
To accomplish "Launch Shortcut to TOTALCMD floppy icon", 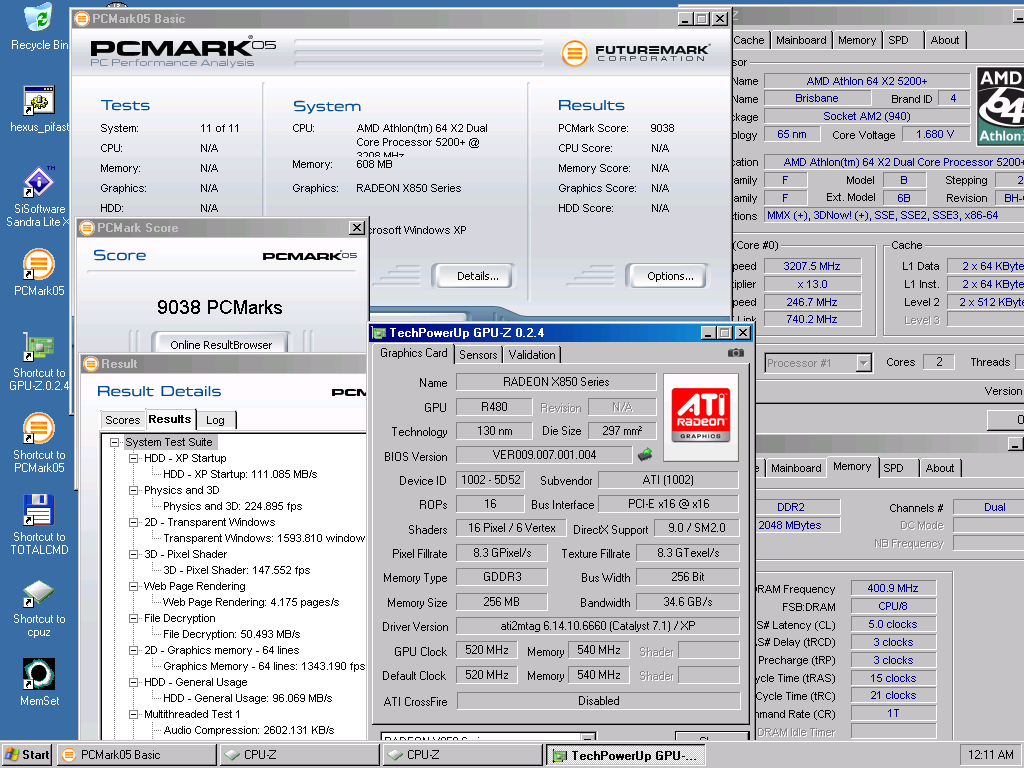I will point(39,511).
